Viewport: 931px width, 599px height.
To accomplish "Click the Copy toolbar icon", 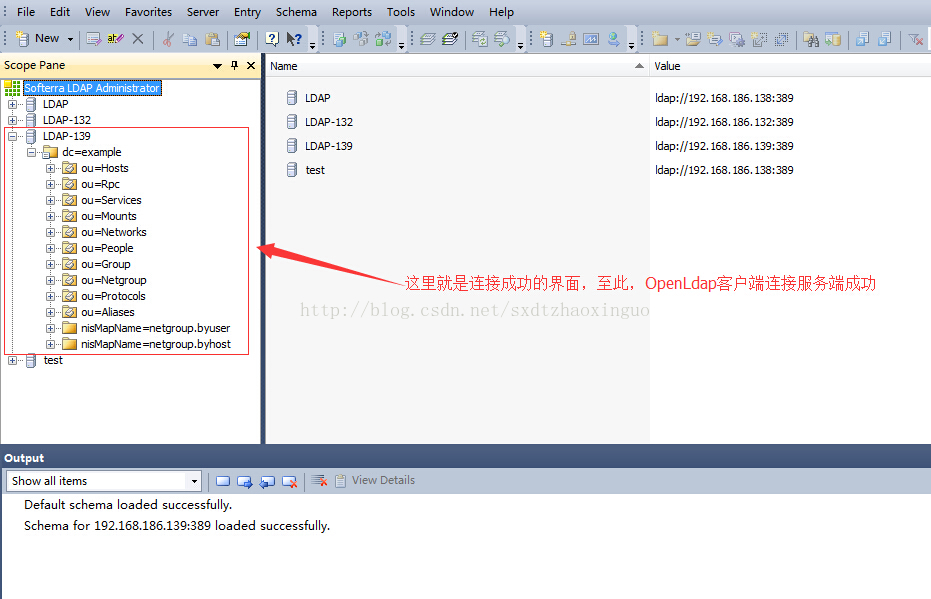I will pyautogui.click(x=190, y=39).
